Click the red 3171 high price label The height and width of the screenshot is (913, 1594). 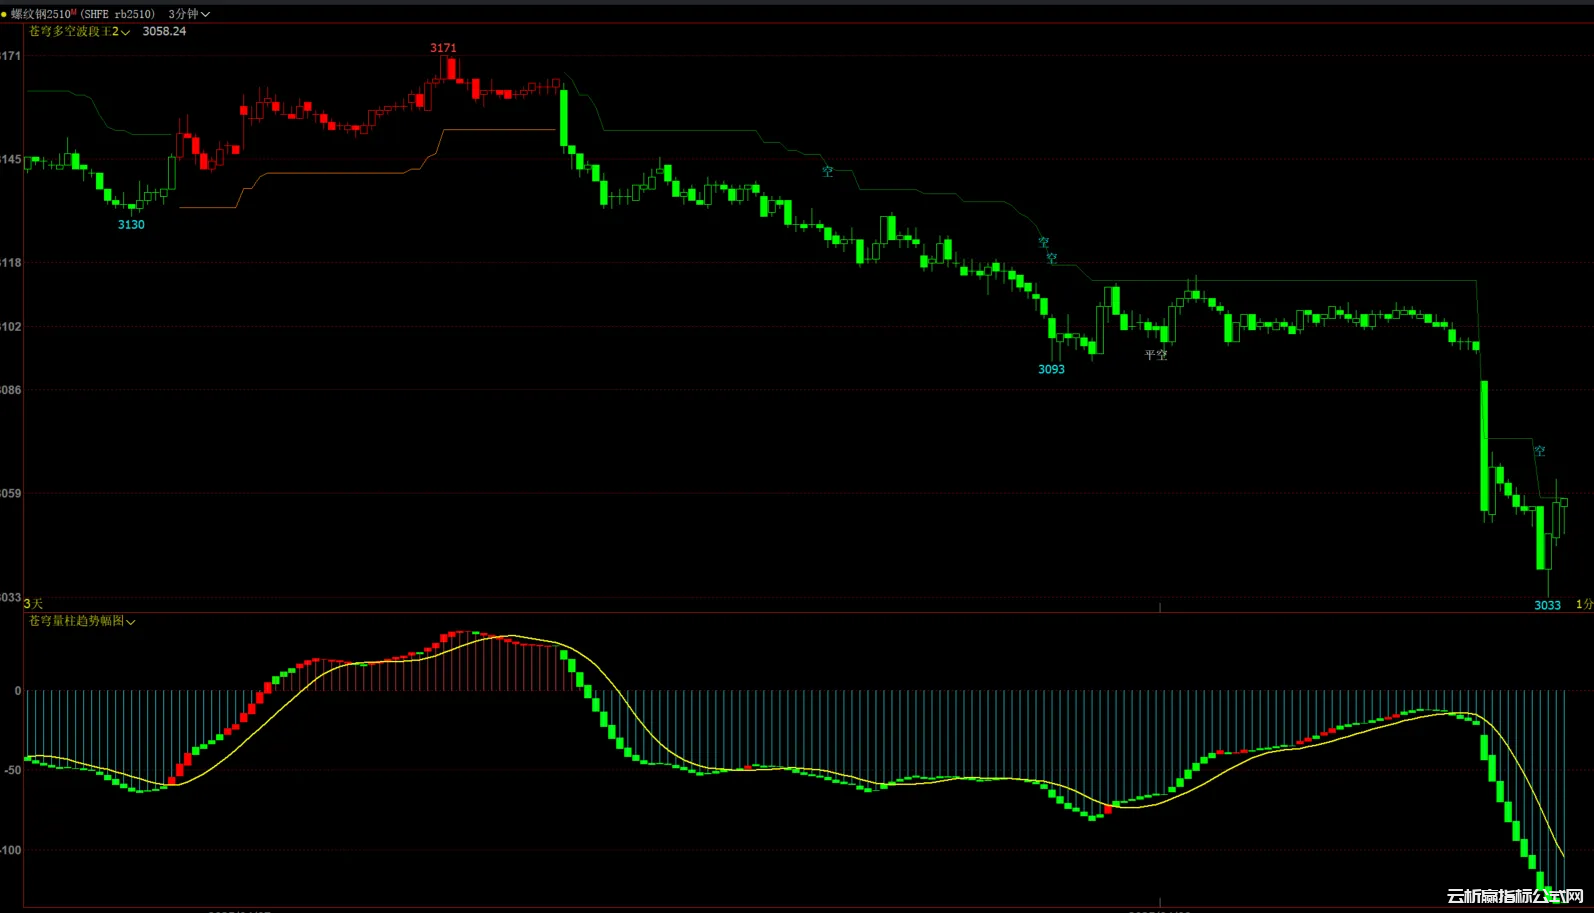(443, 48)
